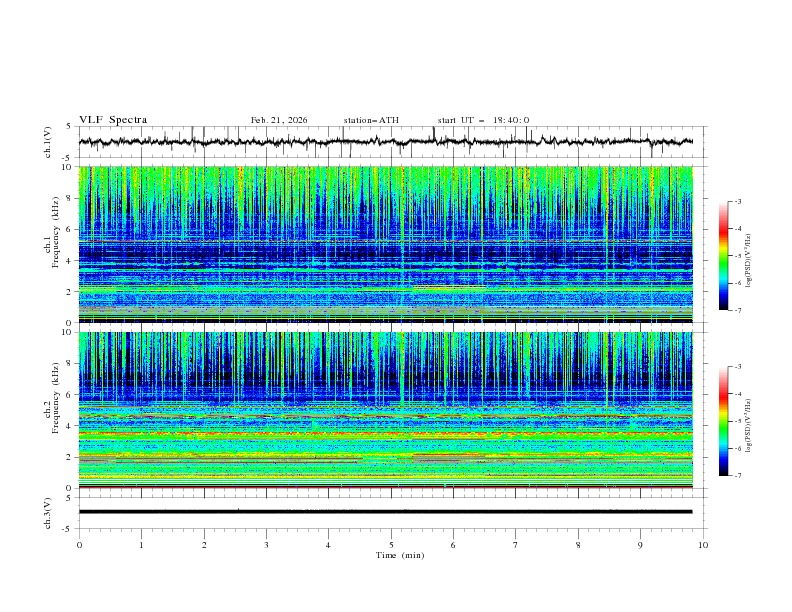This screenshot has height=612, width=792.
Task: Click the "VLF Spectra" plot title
Action: (x=113, y=120)
